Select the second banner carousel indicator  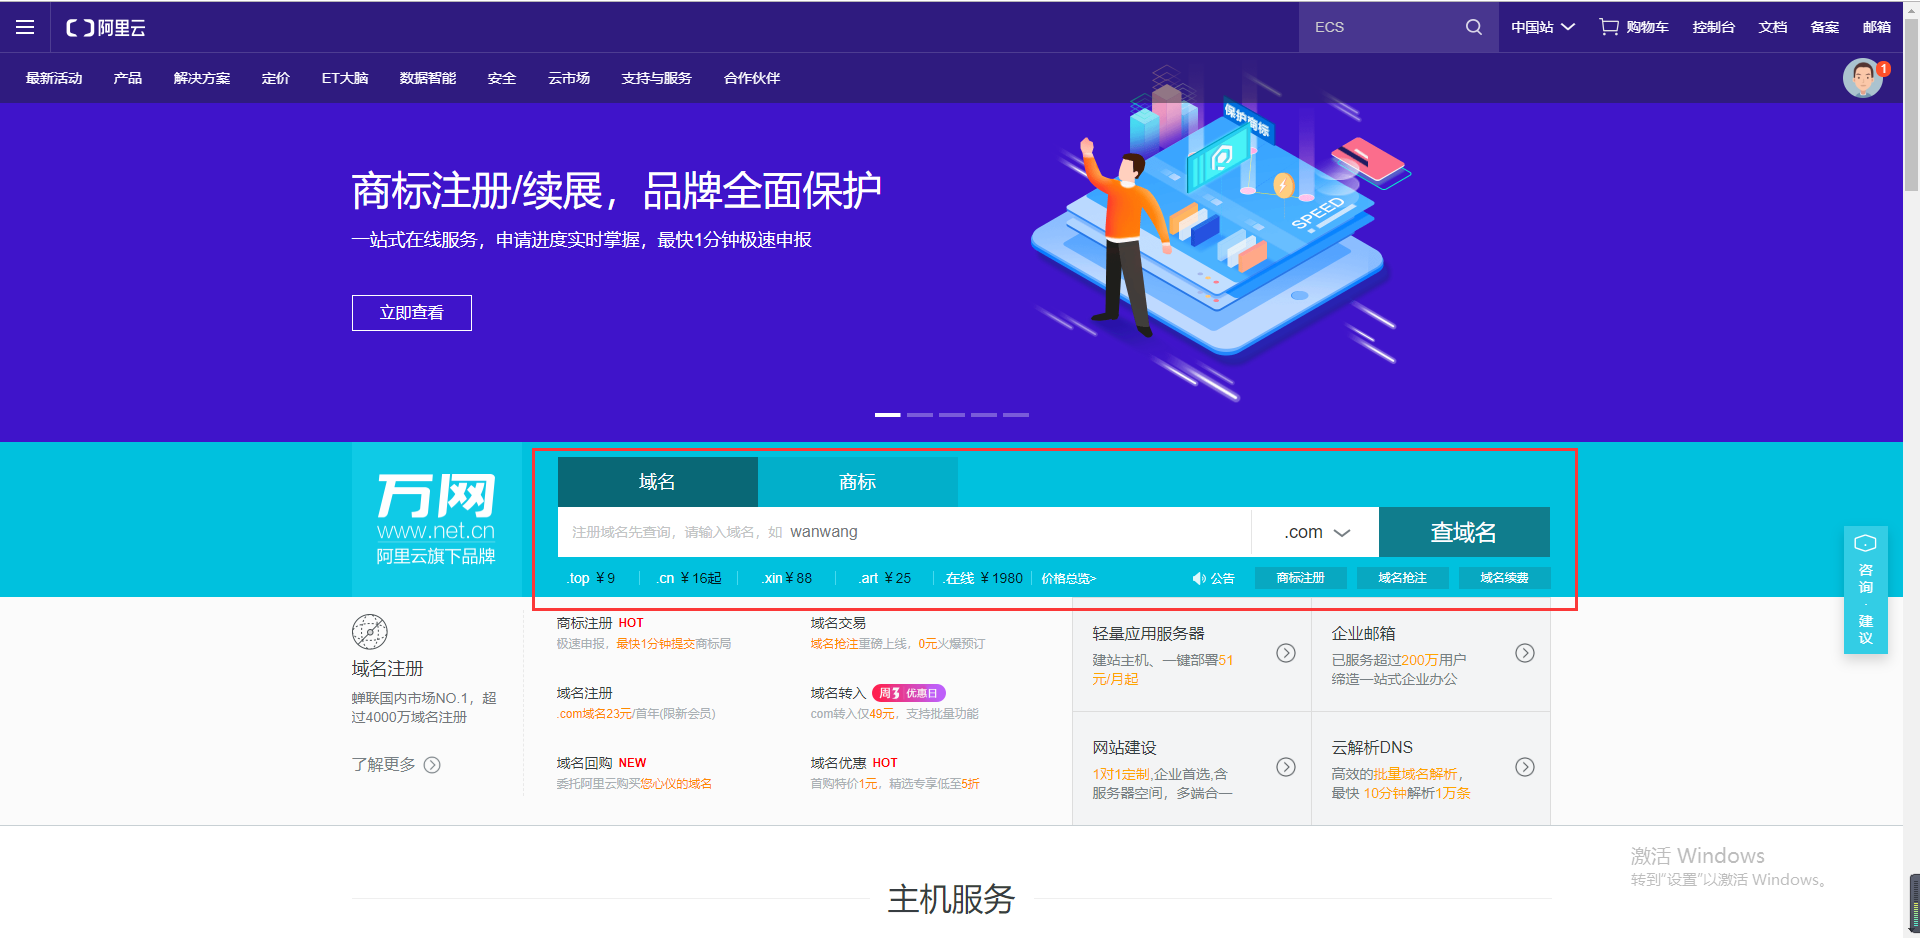click(x=920, y=414)
